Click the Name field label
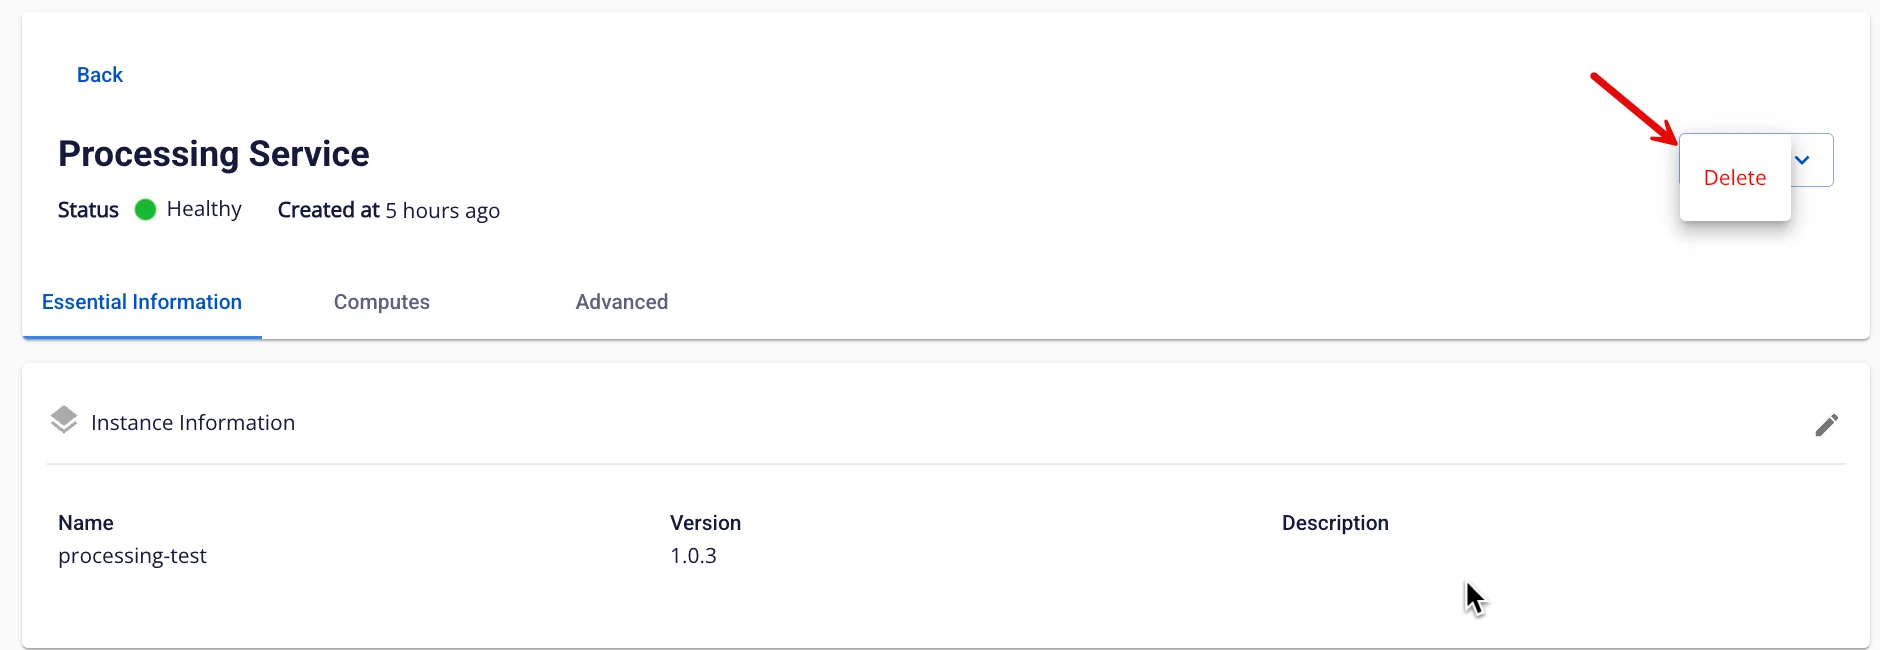 [x=86, y=523]
